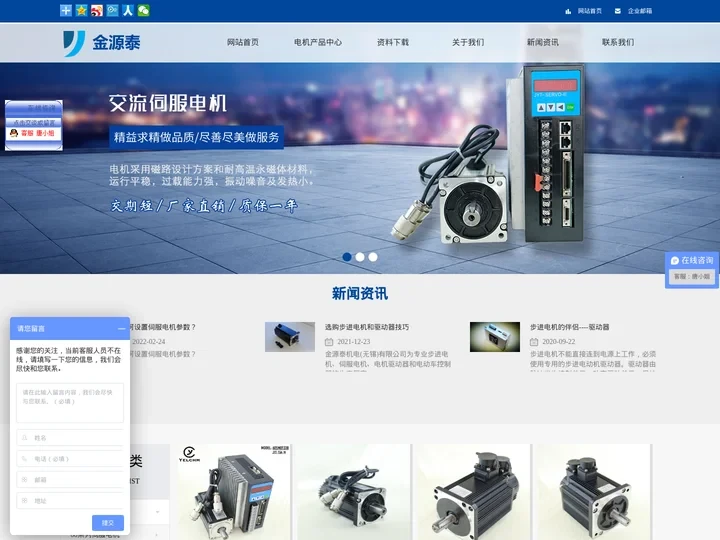This screenshot has width=720, height=540.
Task: Click the 姓名 name input field
Action: pos(70,438)
